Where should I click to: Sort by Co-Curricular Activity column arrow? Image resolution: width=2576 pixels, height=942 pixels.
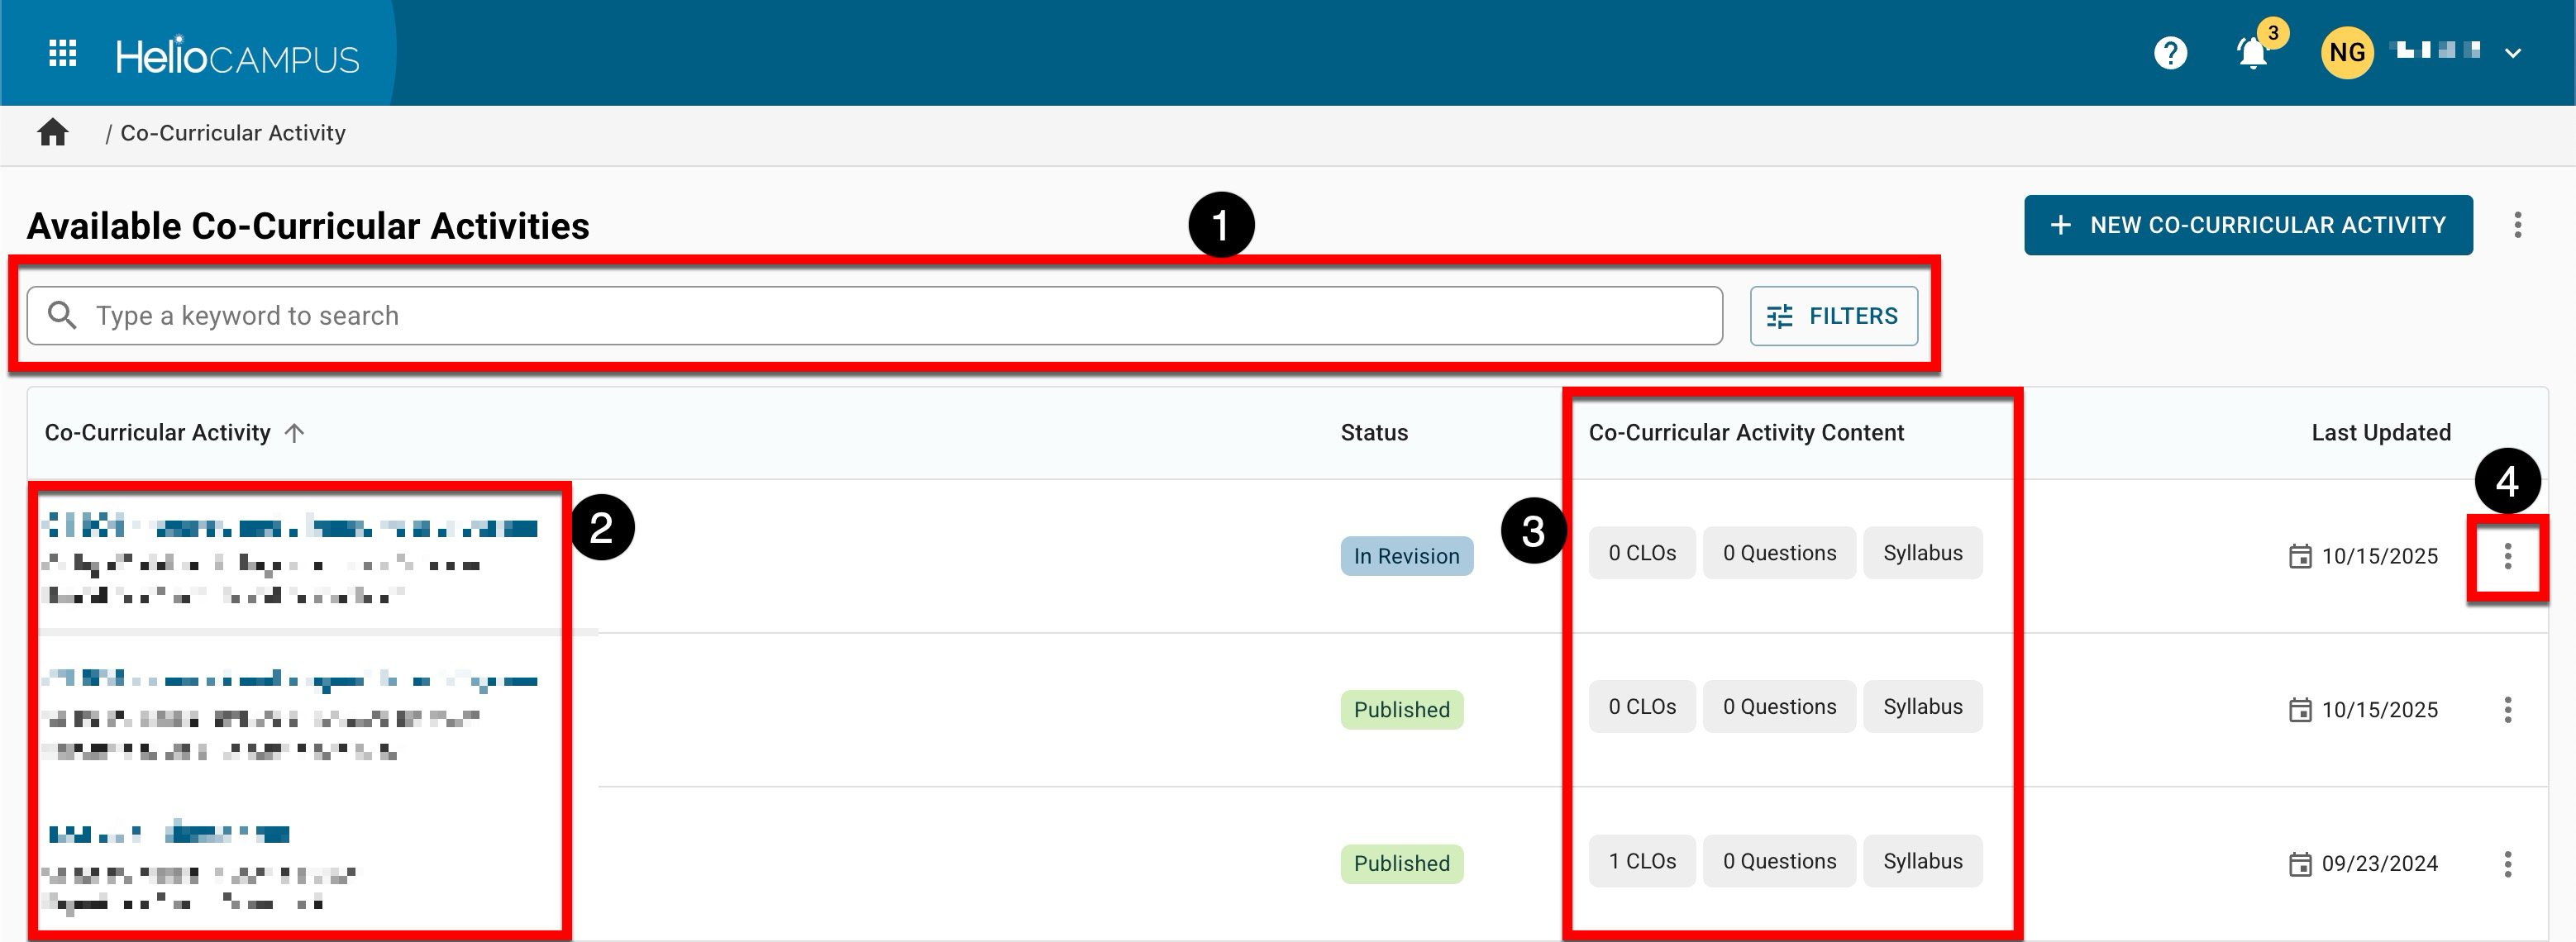click(294, 433)
